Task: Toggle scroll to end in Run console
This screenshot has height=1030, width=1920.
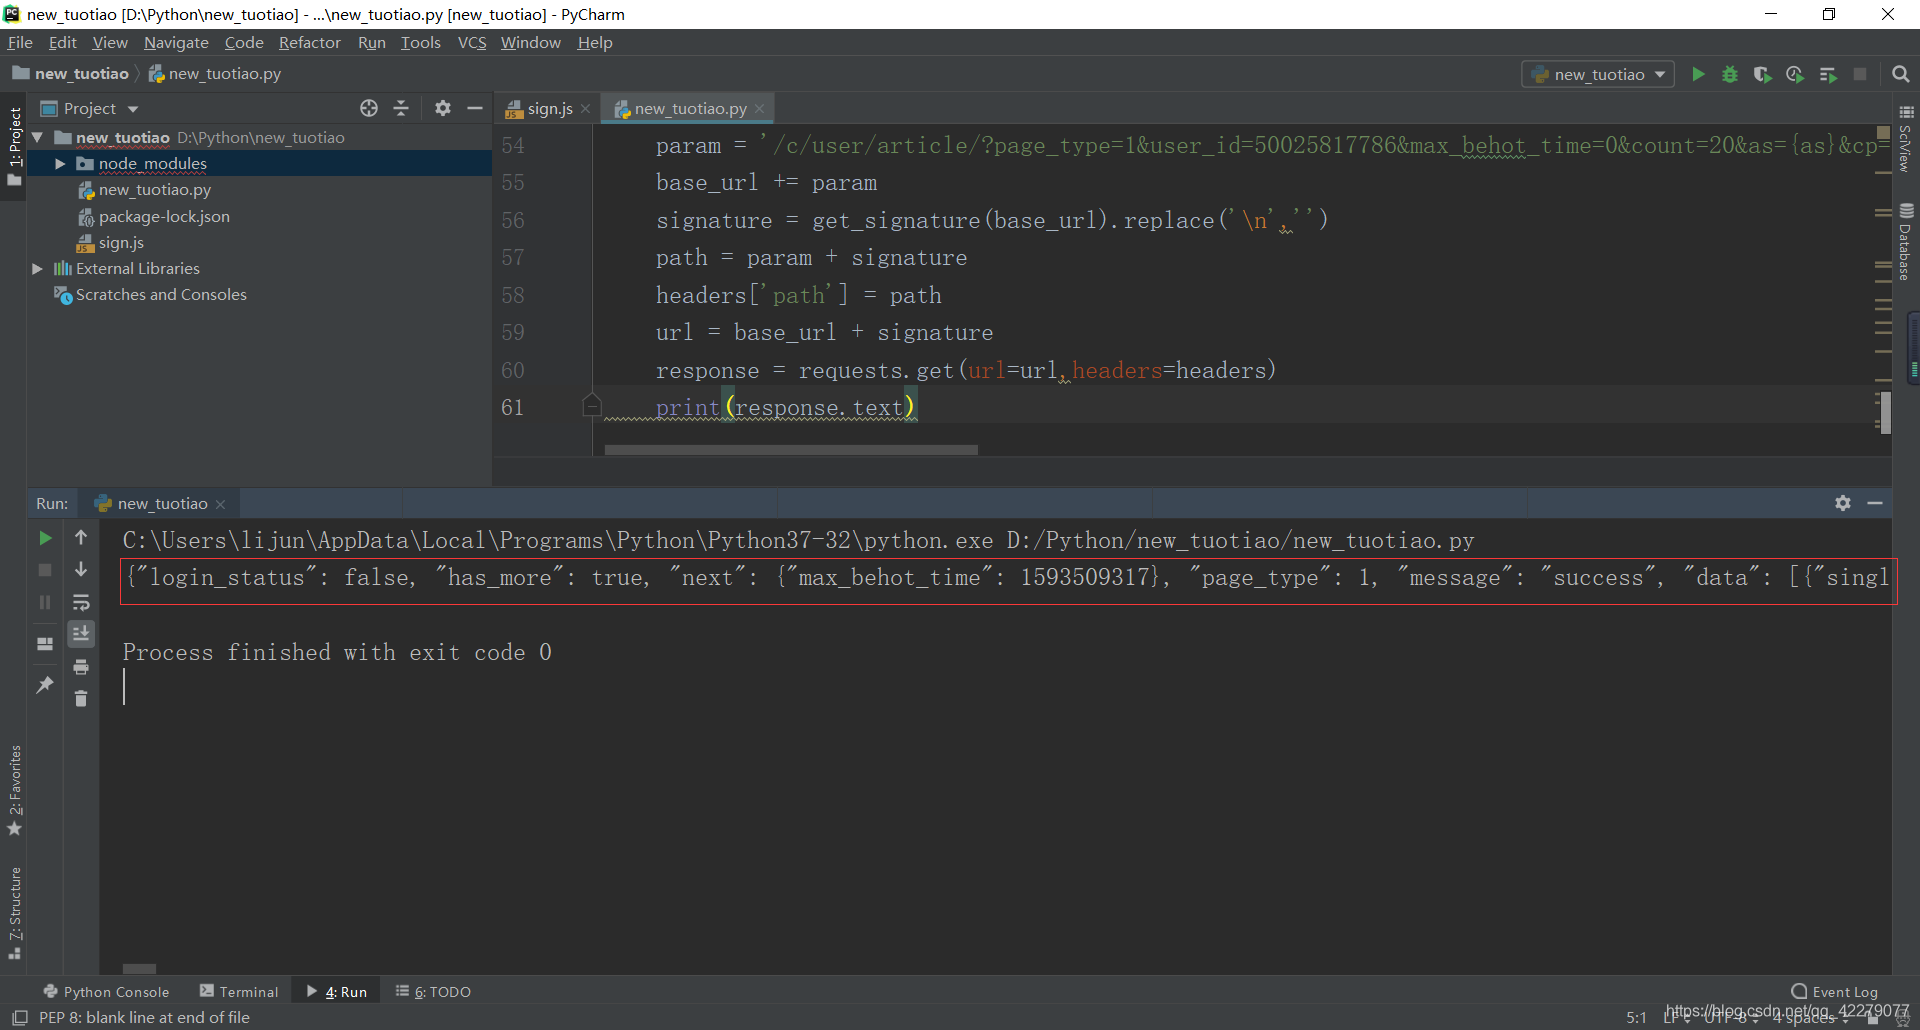Action: (x=81, y=634)
